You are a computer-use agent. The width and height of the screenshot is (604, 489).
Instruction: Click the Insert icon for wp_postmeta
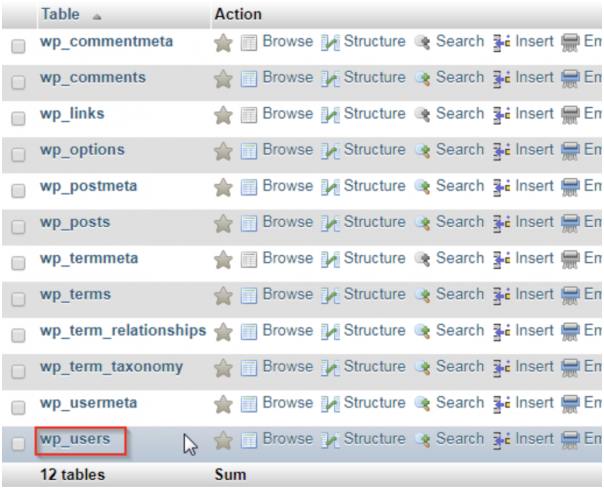502,187
